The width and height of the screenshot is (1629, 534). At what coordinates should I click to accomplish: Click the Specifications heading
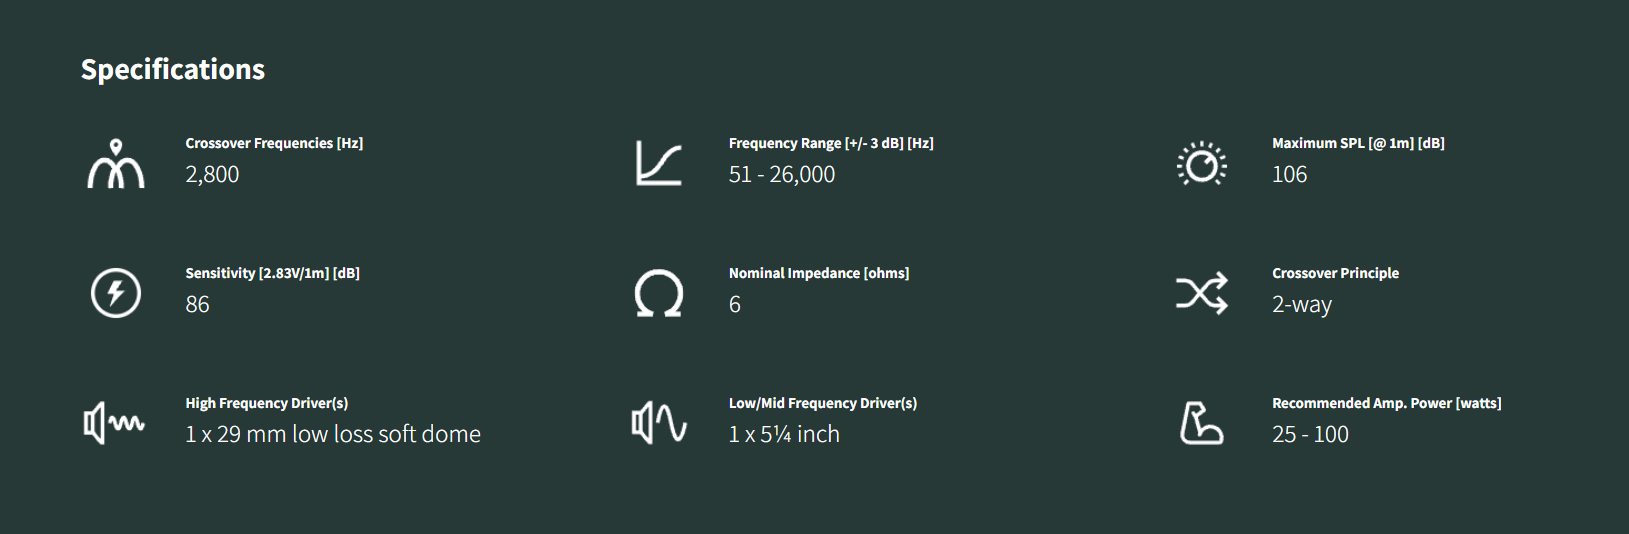click(x=173, y=69)
